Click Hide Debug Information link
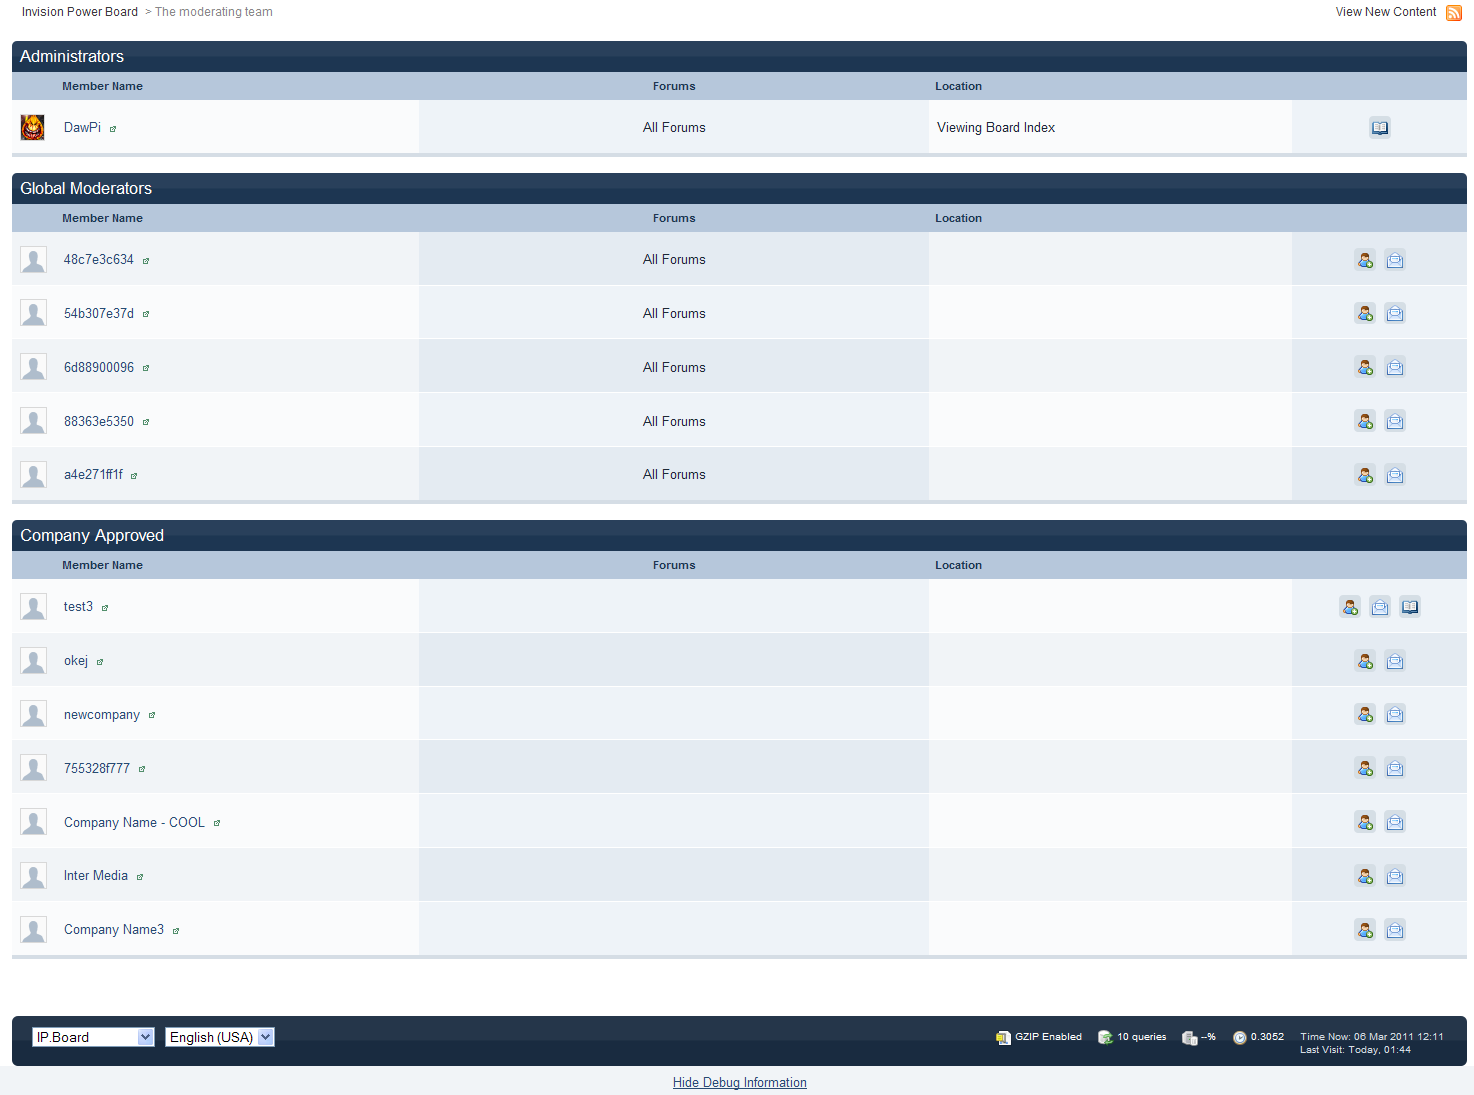 [739, 1082]
